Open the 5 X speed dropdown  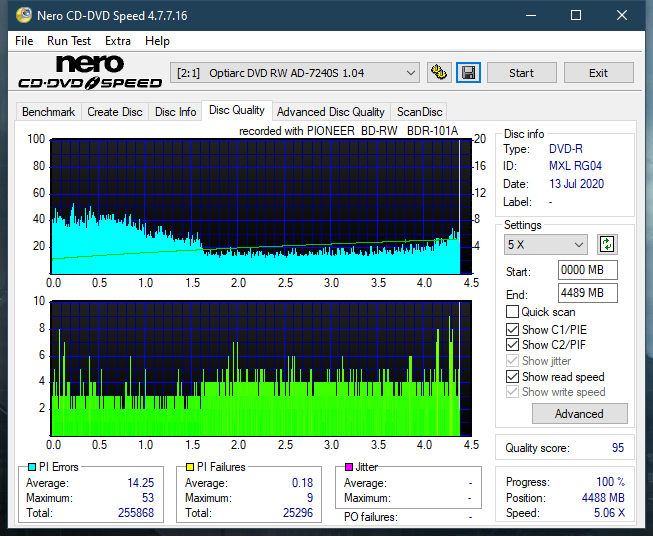click(x=546, y=244)
